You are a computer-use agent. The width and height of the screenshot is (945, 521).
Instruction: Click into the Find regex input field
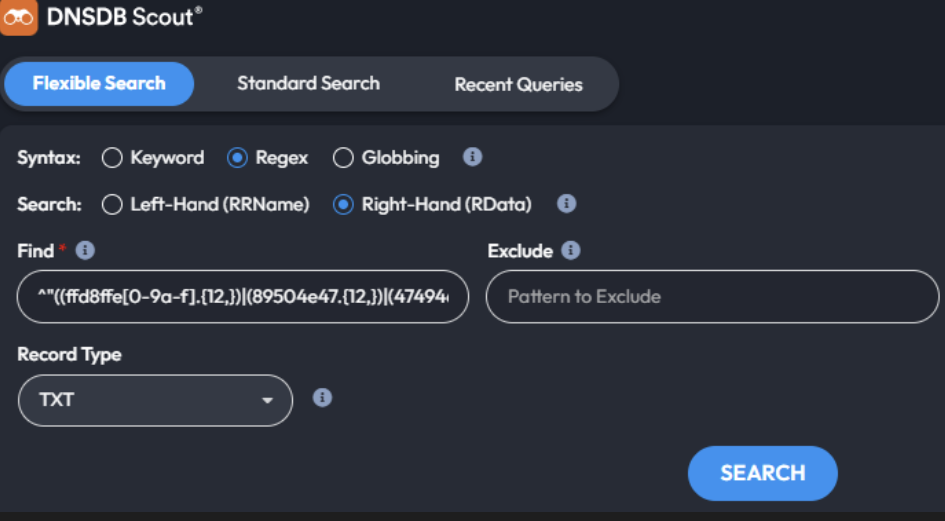(243, 297)
